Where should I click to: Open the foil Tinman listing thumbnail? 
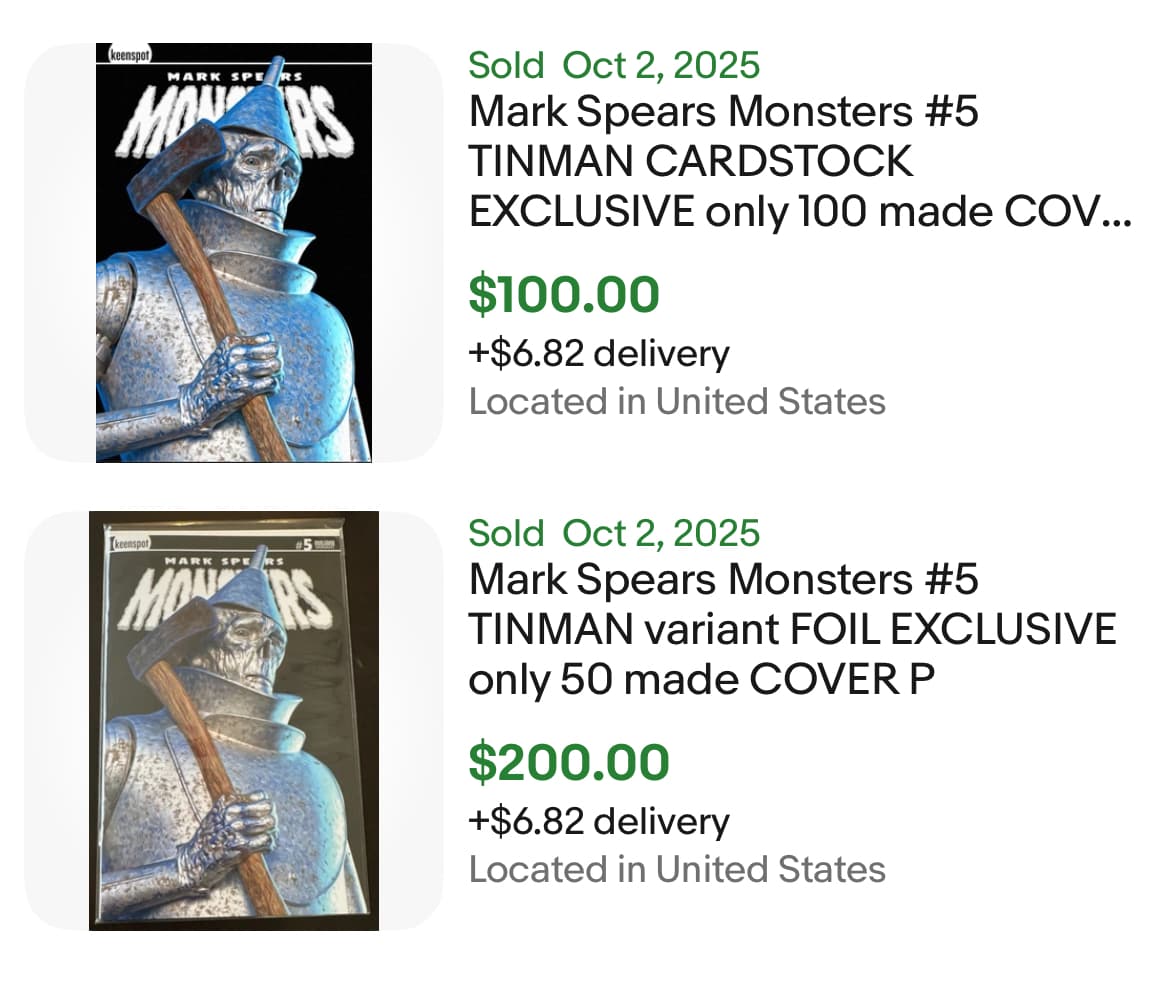click(233, 720)
